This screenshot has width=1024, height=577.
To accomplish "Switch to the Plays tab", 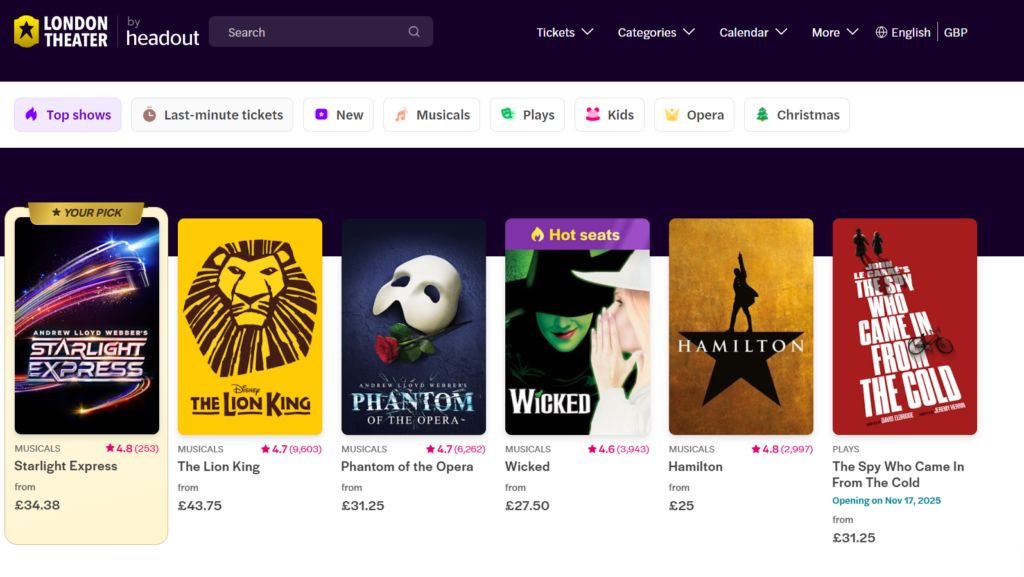I will pyautogui.click(x=527, y=115).
